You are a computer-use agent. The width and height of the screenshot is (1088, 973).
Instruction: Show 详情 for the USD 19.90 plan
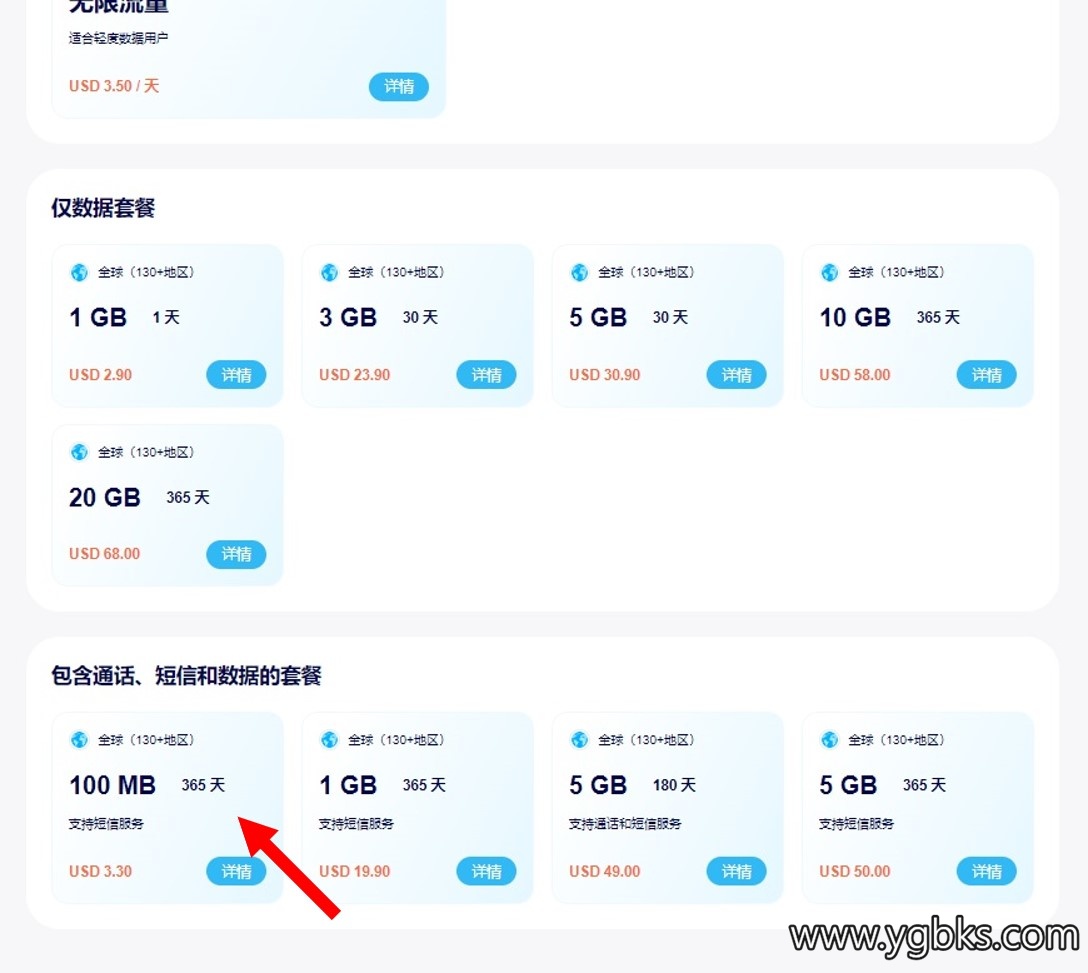click(486, 871)
